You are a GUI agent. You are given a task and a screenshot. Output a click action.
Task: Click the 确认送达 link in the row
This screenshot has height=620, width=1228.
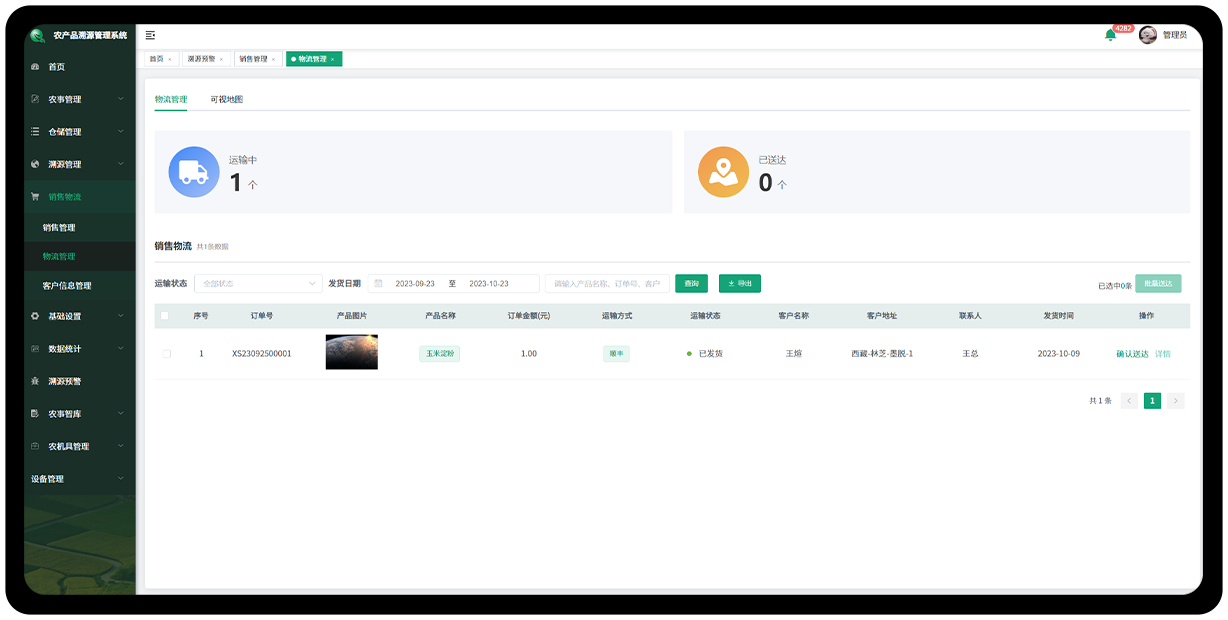click(1132, 354)
